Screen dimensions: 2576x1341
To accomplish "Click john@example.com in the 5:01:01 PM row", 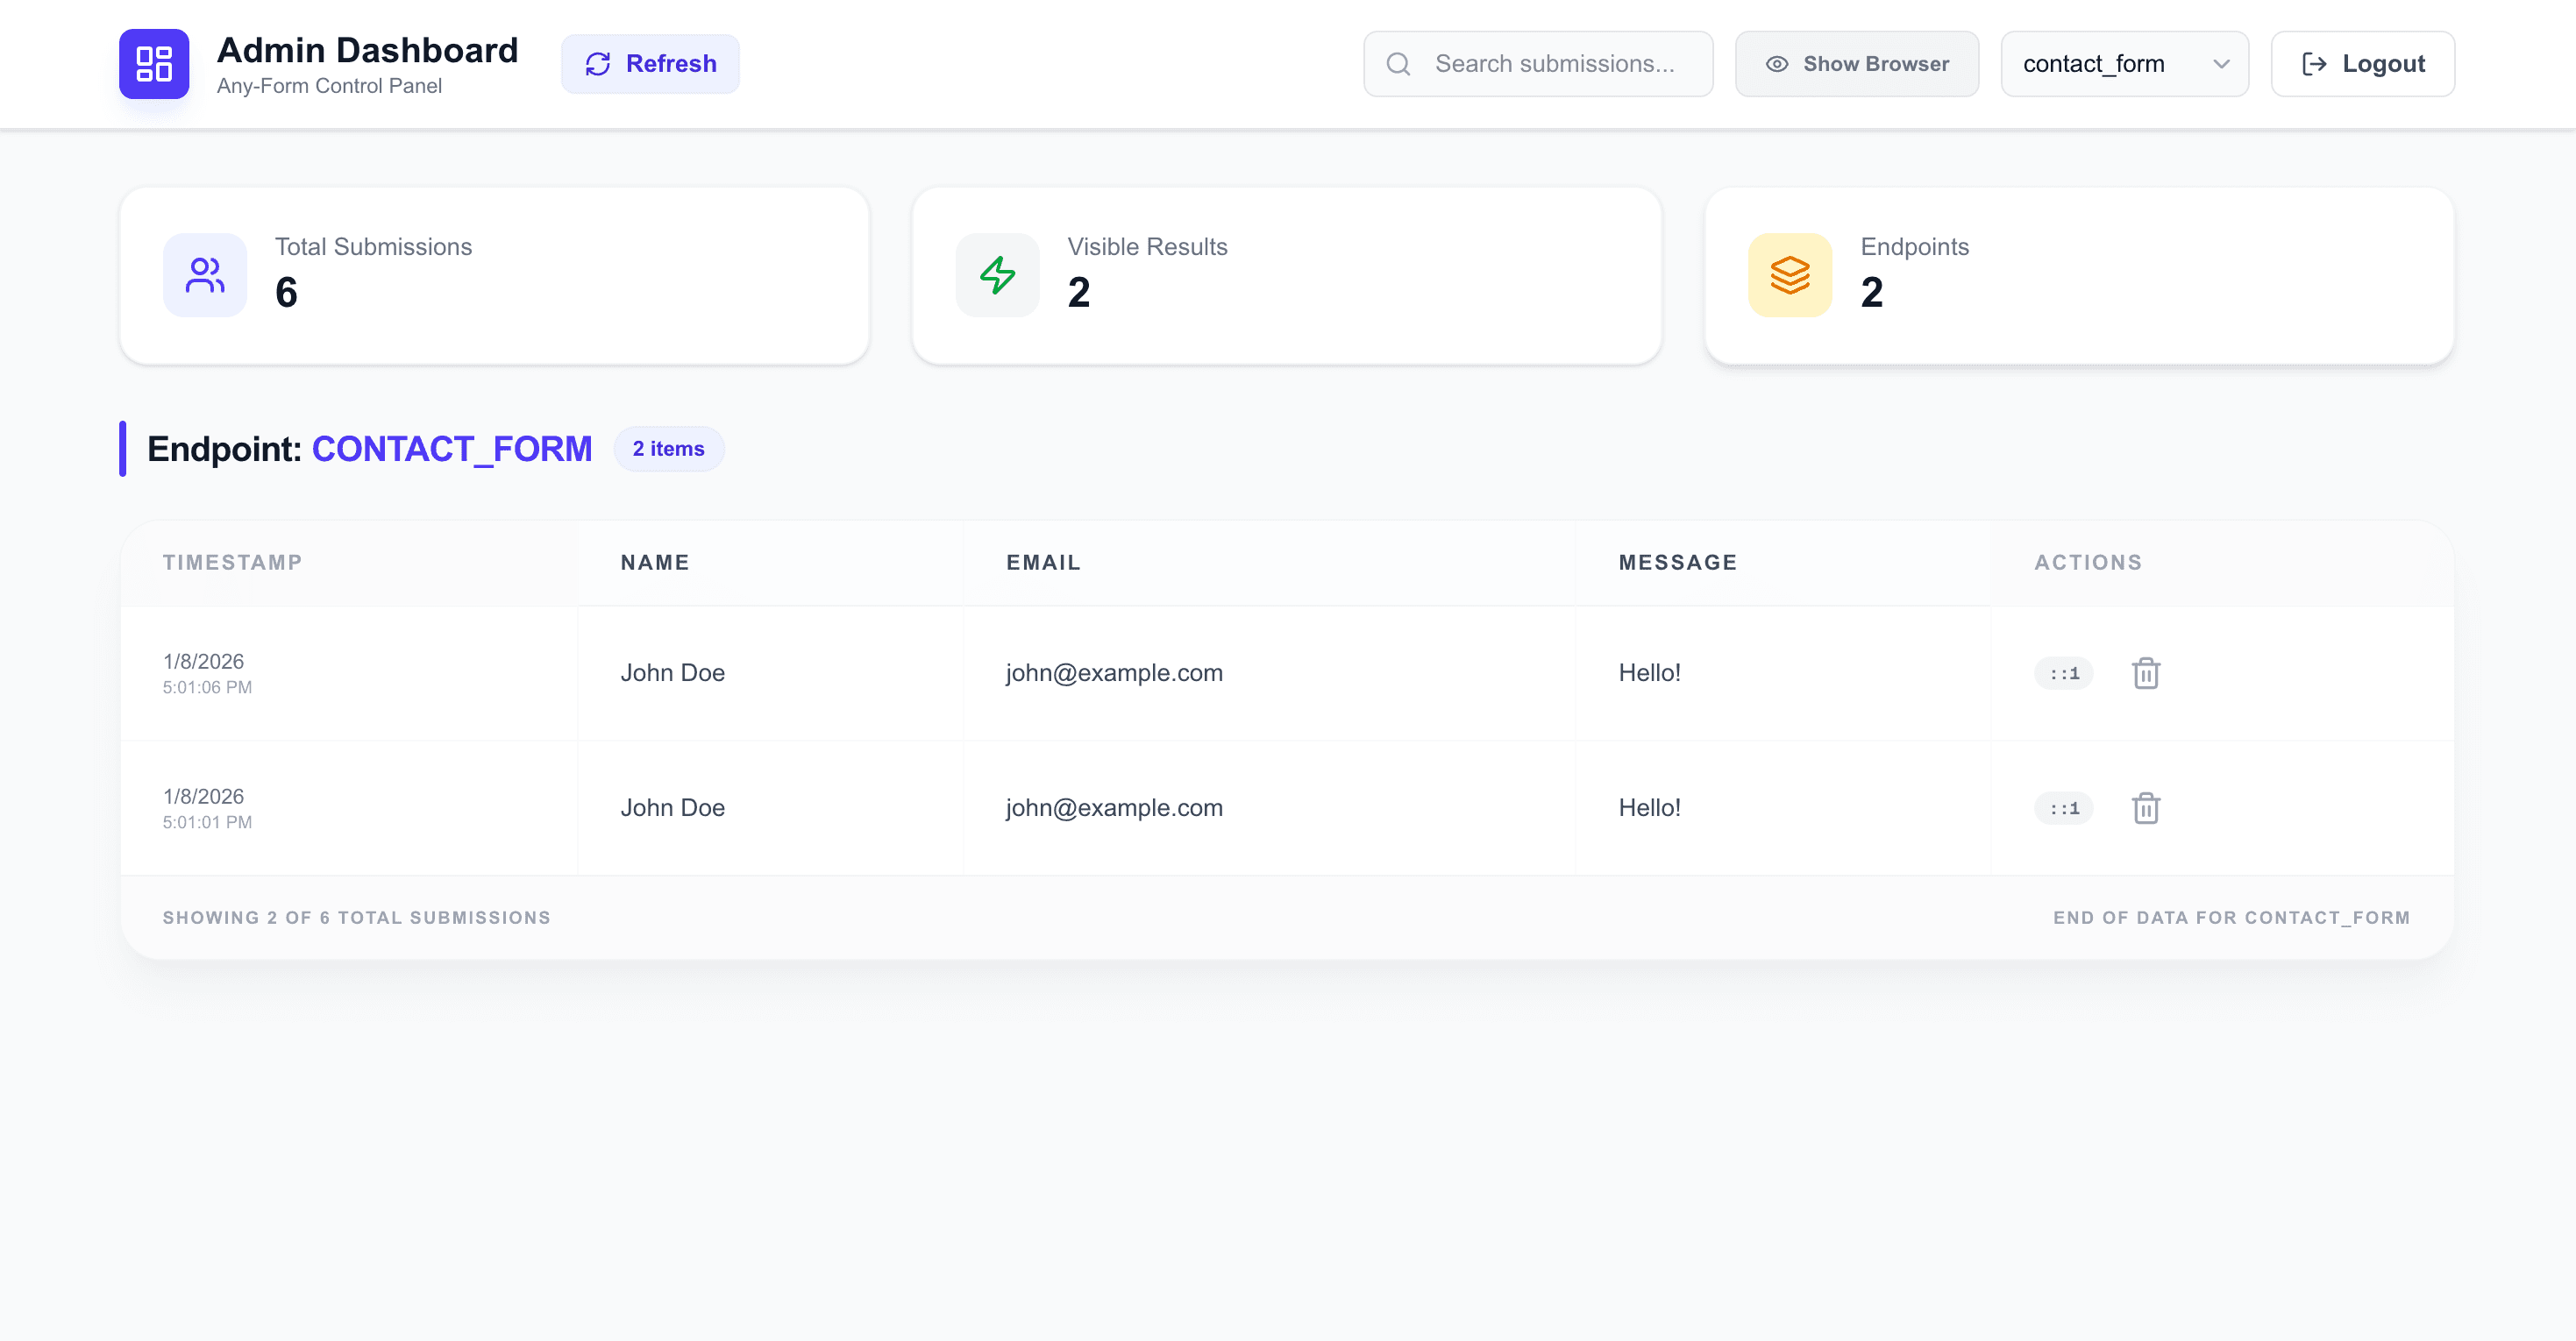I will click(1114, 808).
